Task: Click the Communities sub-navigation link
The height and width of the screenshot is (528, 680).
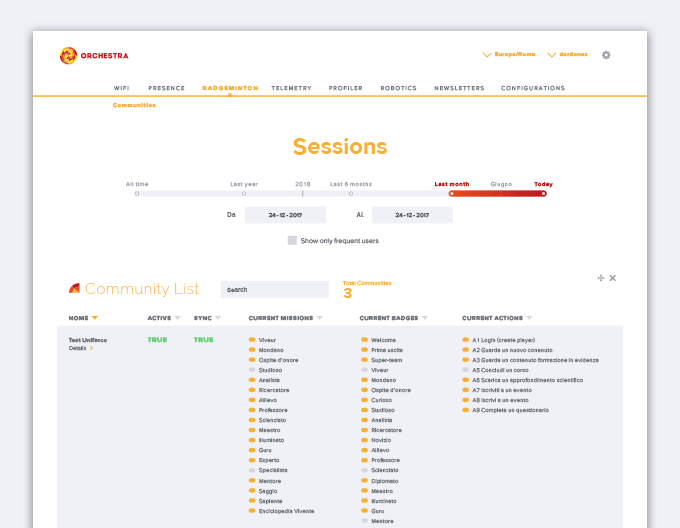Action: coord(134,105)
